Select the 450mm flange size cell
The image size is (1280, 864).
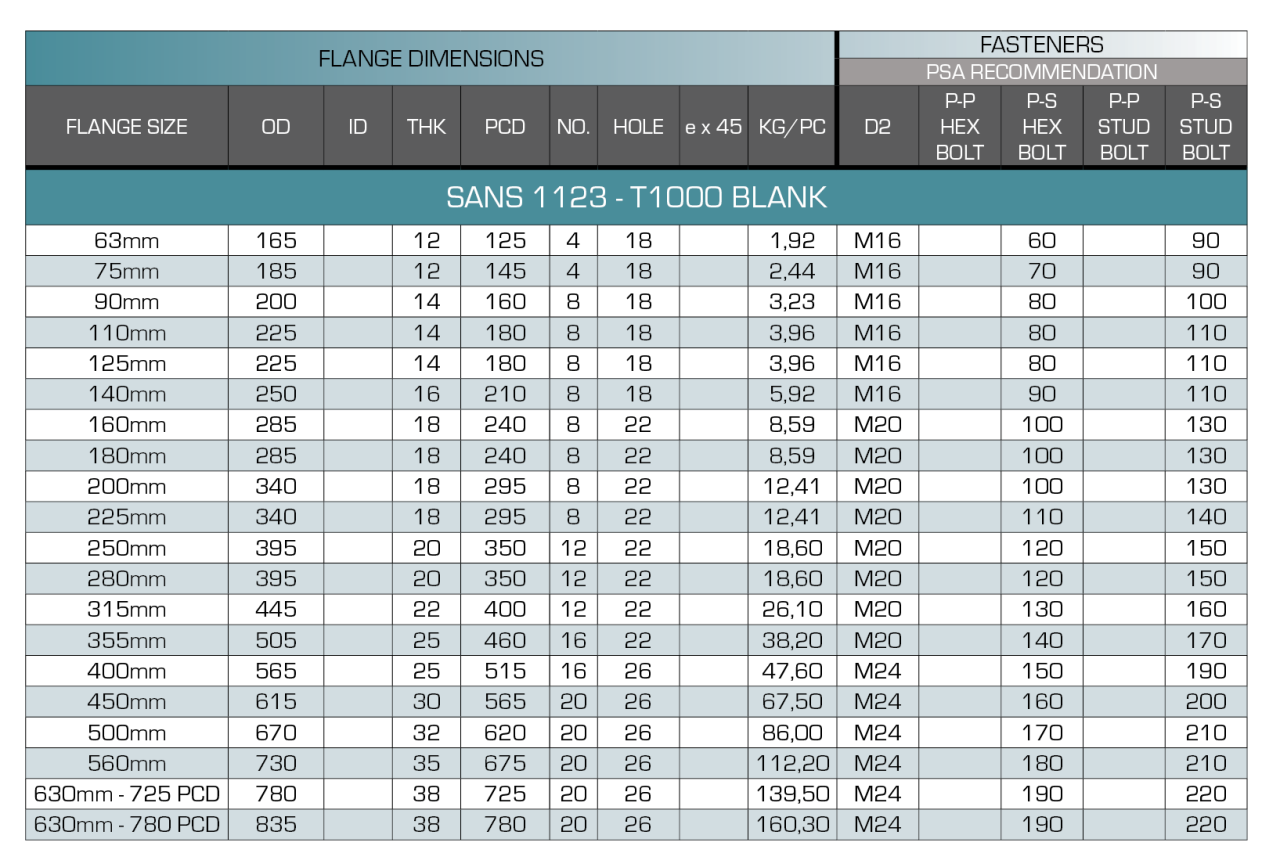point(127,702)
